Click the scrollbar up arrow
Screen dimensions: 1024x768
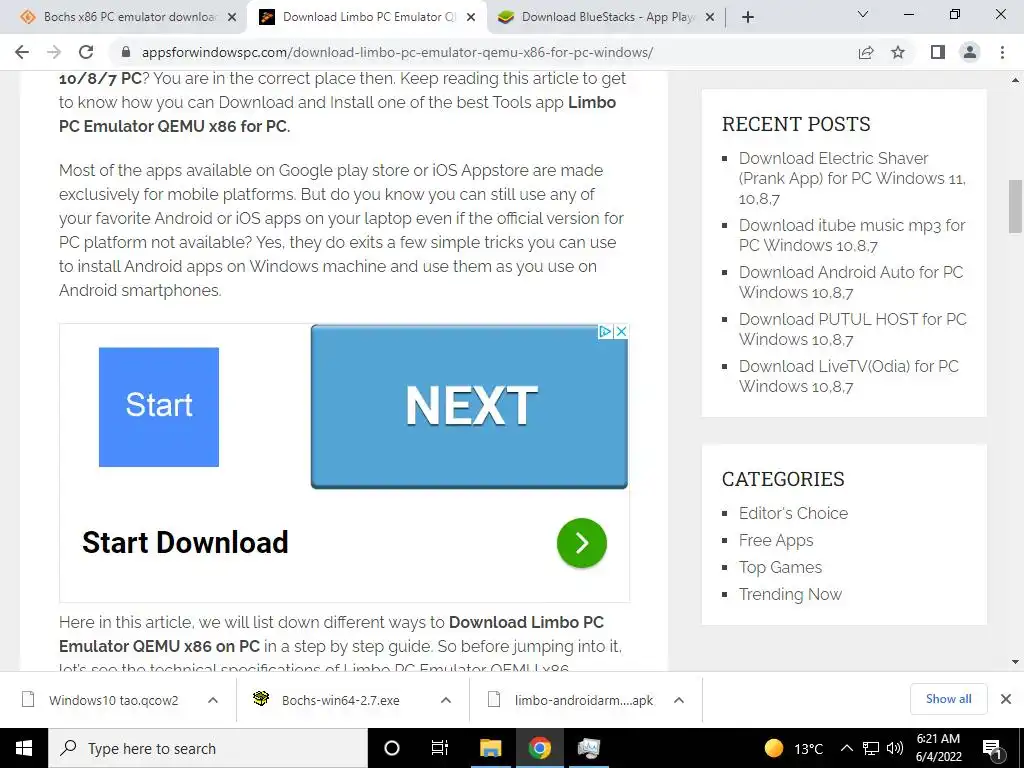coord(1015,80)
